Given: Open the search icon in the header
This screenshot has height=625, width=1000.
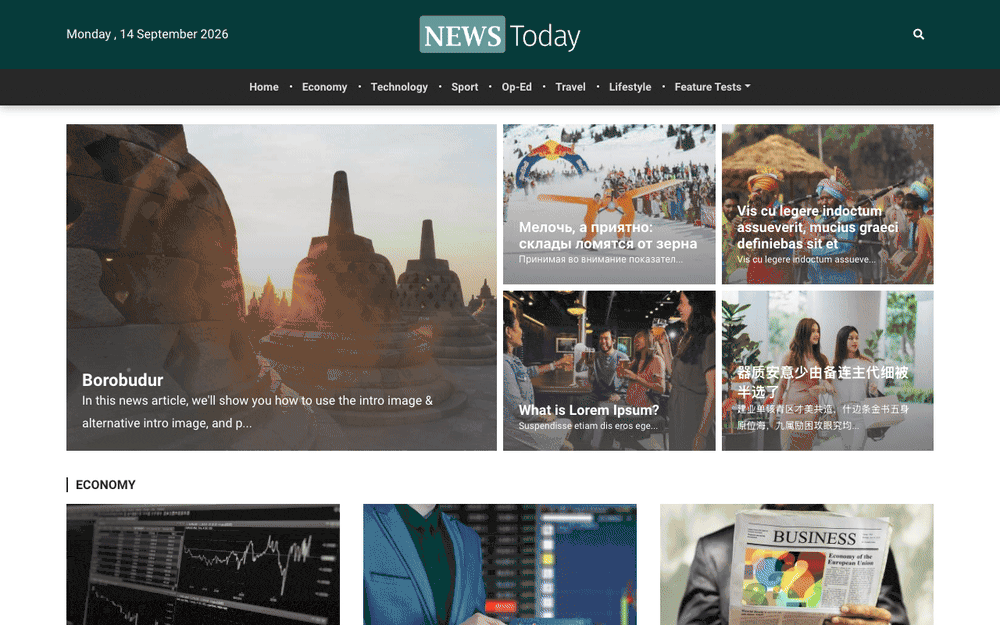Looking at the screenshot, I should [918, 34].
